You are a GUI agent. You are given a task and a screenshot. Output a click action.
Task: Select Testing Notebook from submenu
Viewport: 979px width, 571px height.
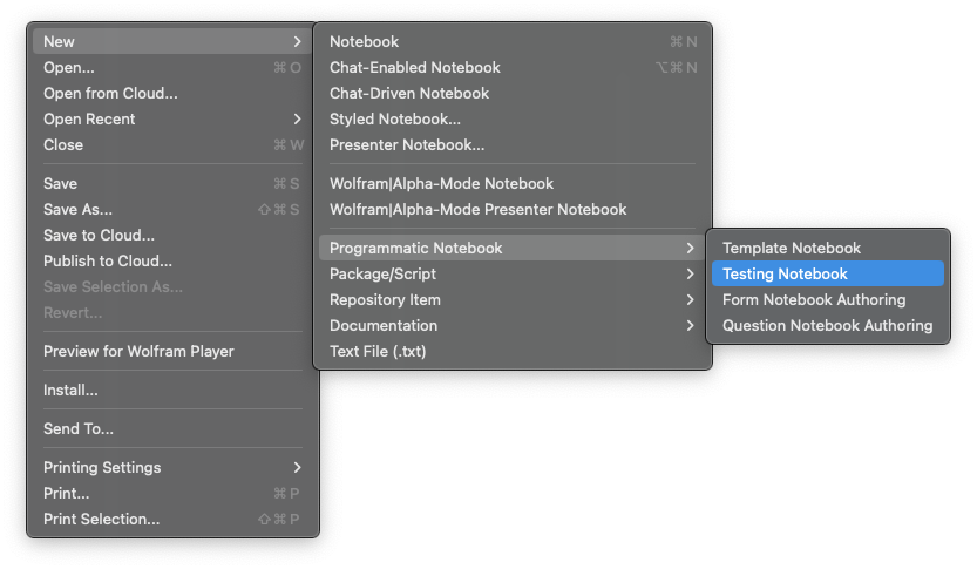pyautogui.click(x=785, y=273)
